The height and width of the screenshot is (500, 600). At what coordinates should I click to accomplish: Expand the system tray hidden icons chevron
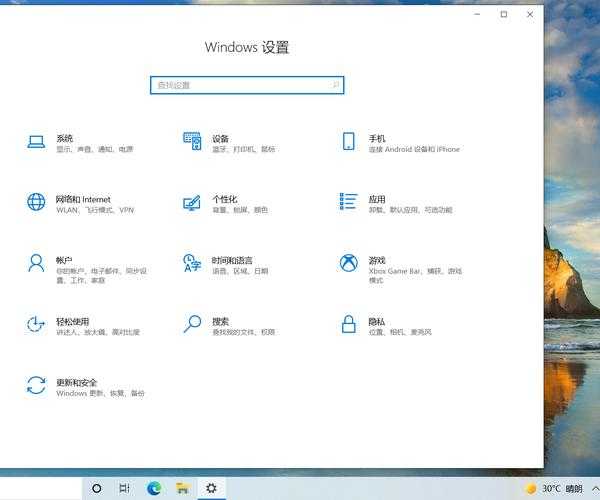click(595, 489)
